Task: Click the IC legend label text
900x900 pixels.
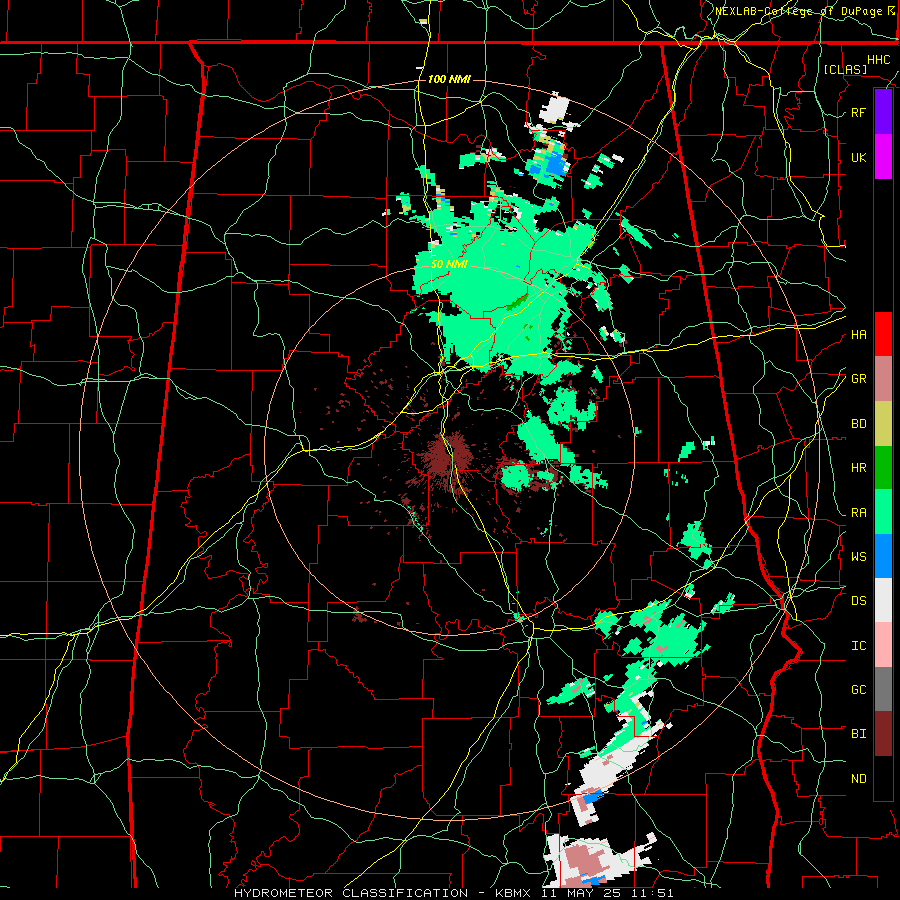Action: [x=858, y=646]
